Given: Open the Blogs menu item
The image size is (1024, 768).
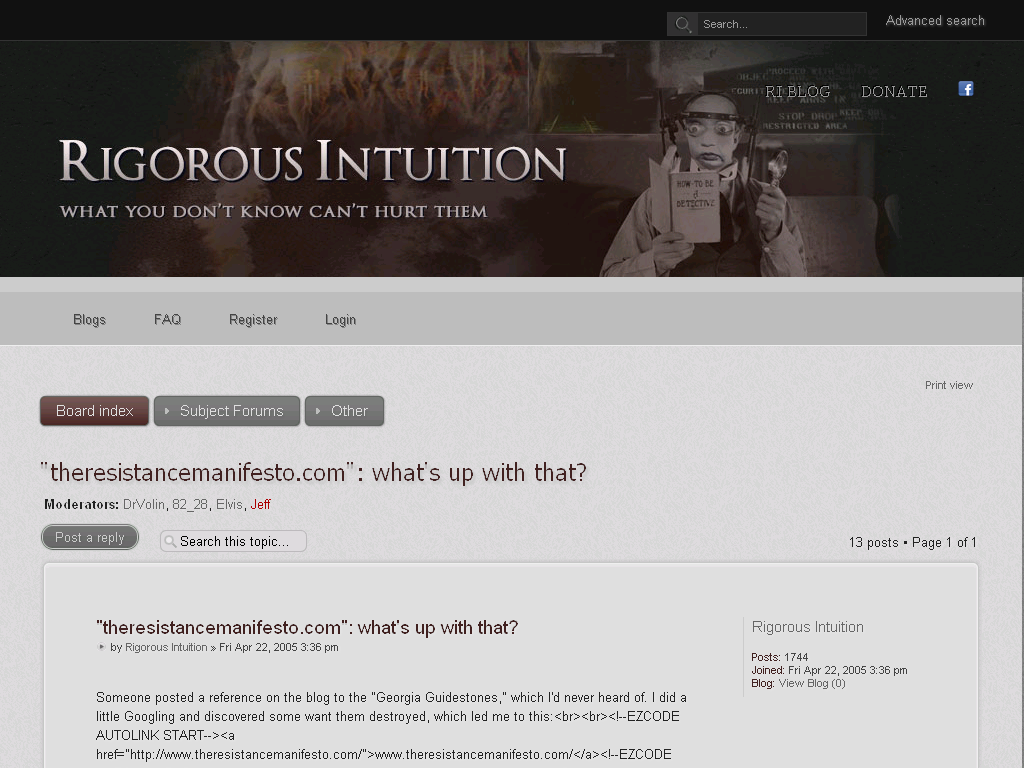Looking at the screenshot, I should [x=89, y=319].
